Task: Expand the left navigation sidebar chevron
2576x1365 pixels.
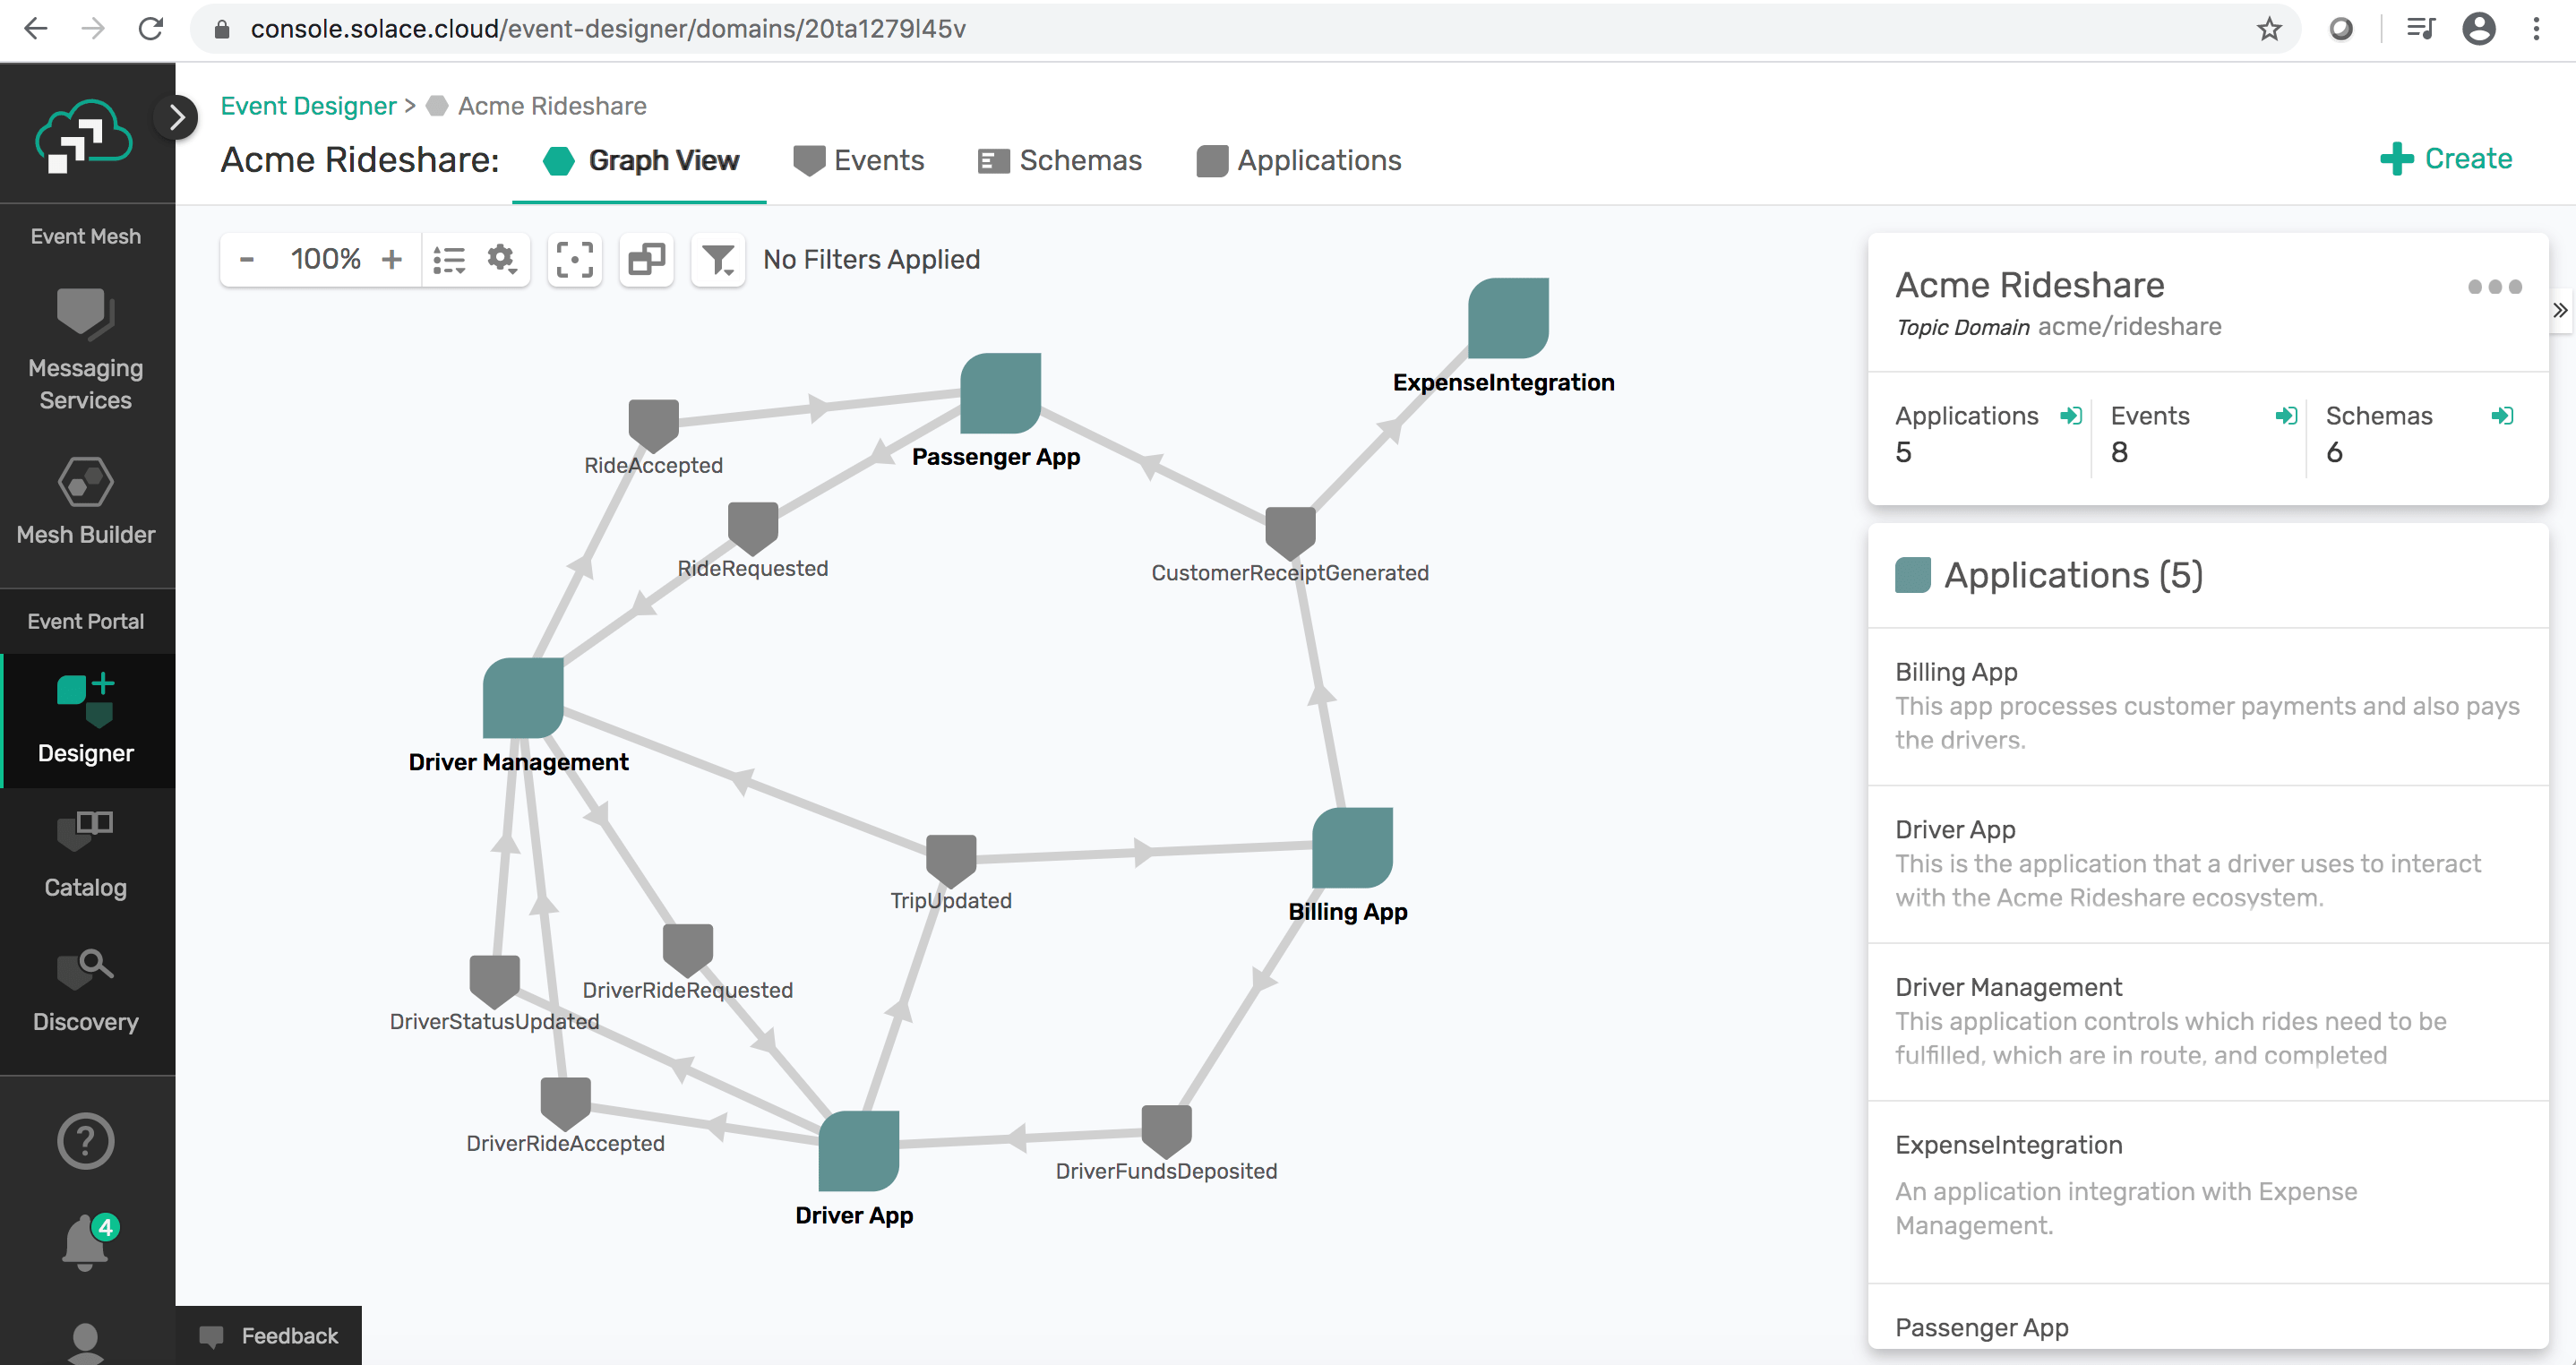Action: point(177,117)
